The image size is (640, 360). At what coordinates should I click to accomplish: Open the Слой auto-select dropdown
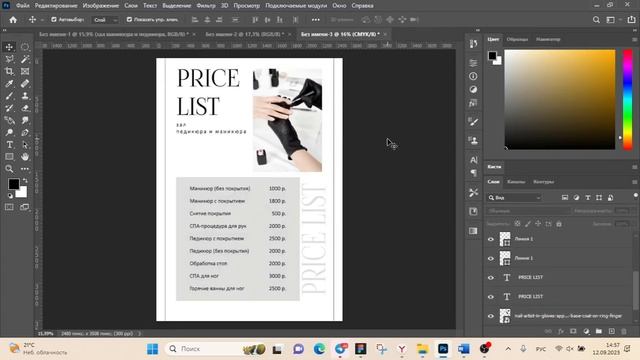pos(105,20)
